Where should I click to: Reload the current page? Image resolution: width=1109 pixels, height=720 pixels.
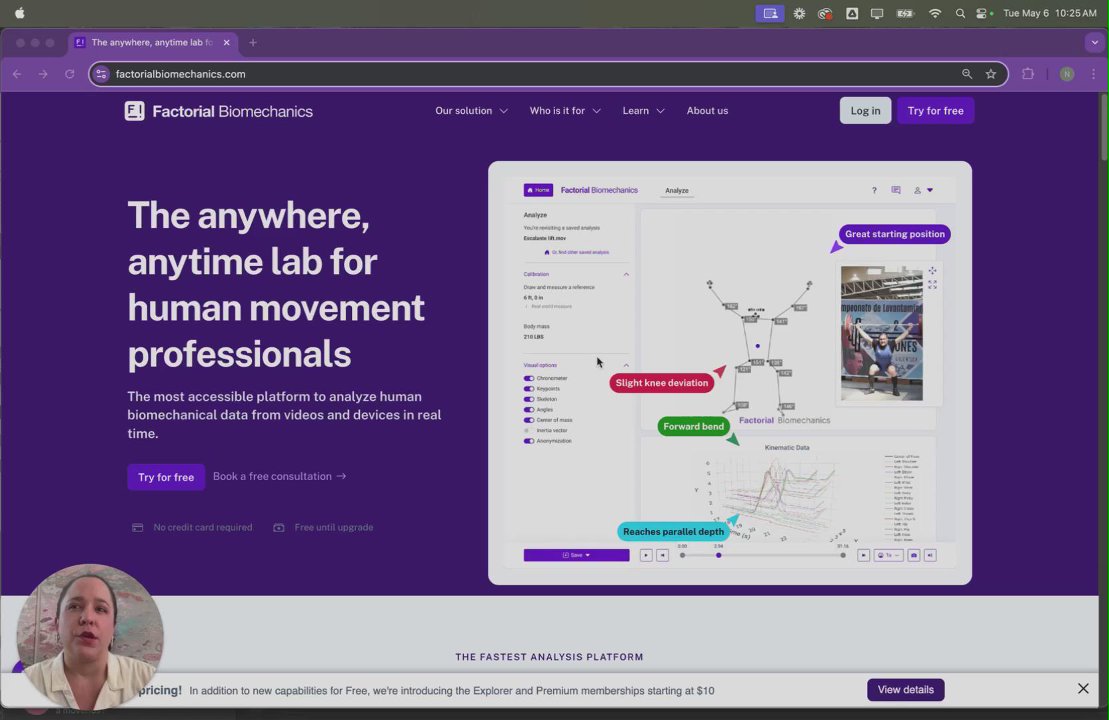(x=69, y=74)
